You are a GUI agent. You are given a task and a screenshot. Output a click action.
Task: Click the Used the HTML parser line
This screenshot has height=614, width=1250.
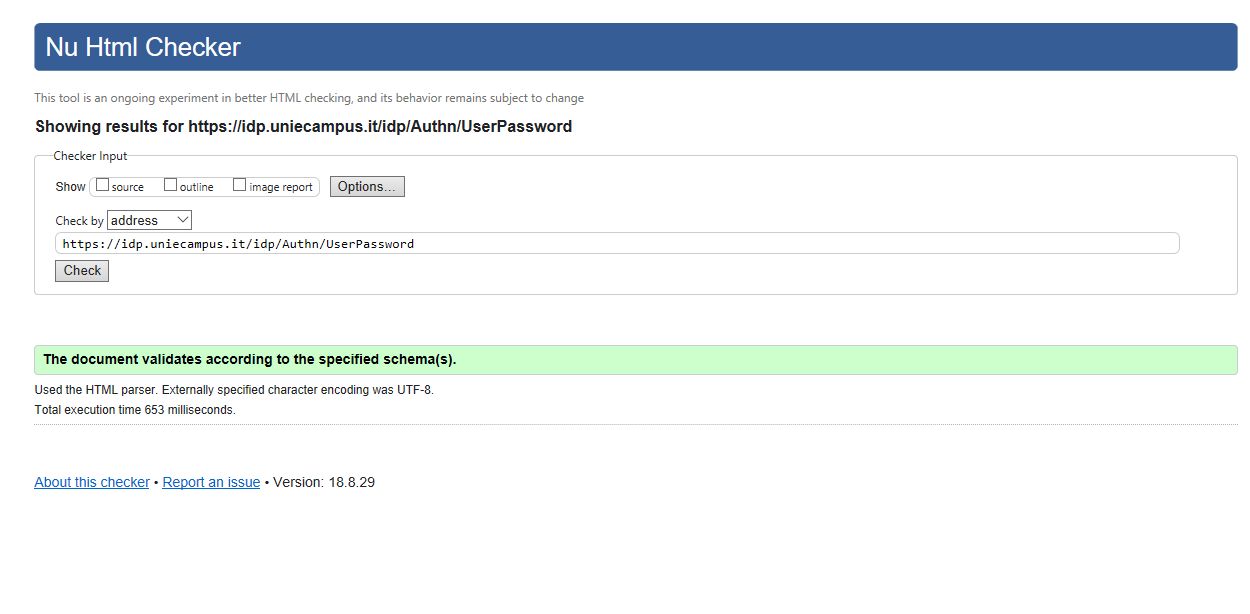coord(234,390)
